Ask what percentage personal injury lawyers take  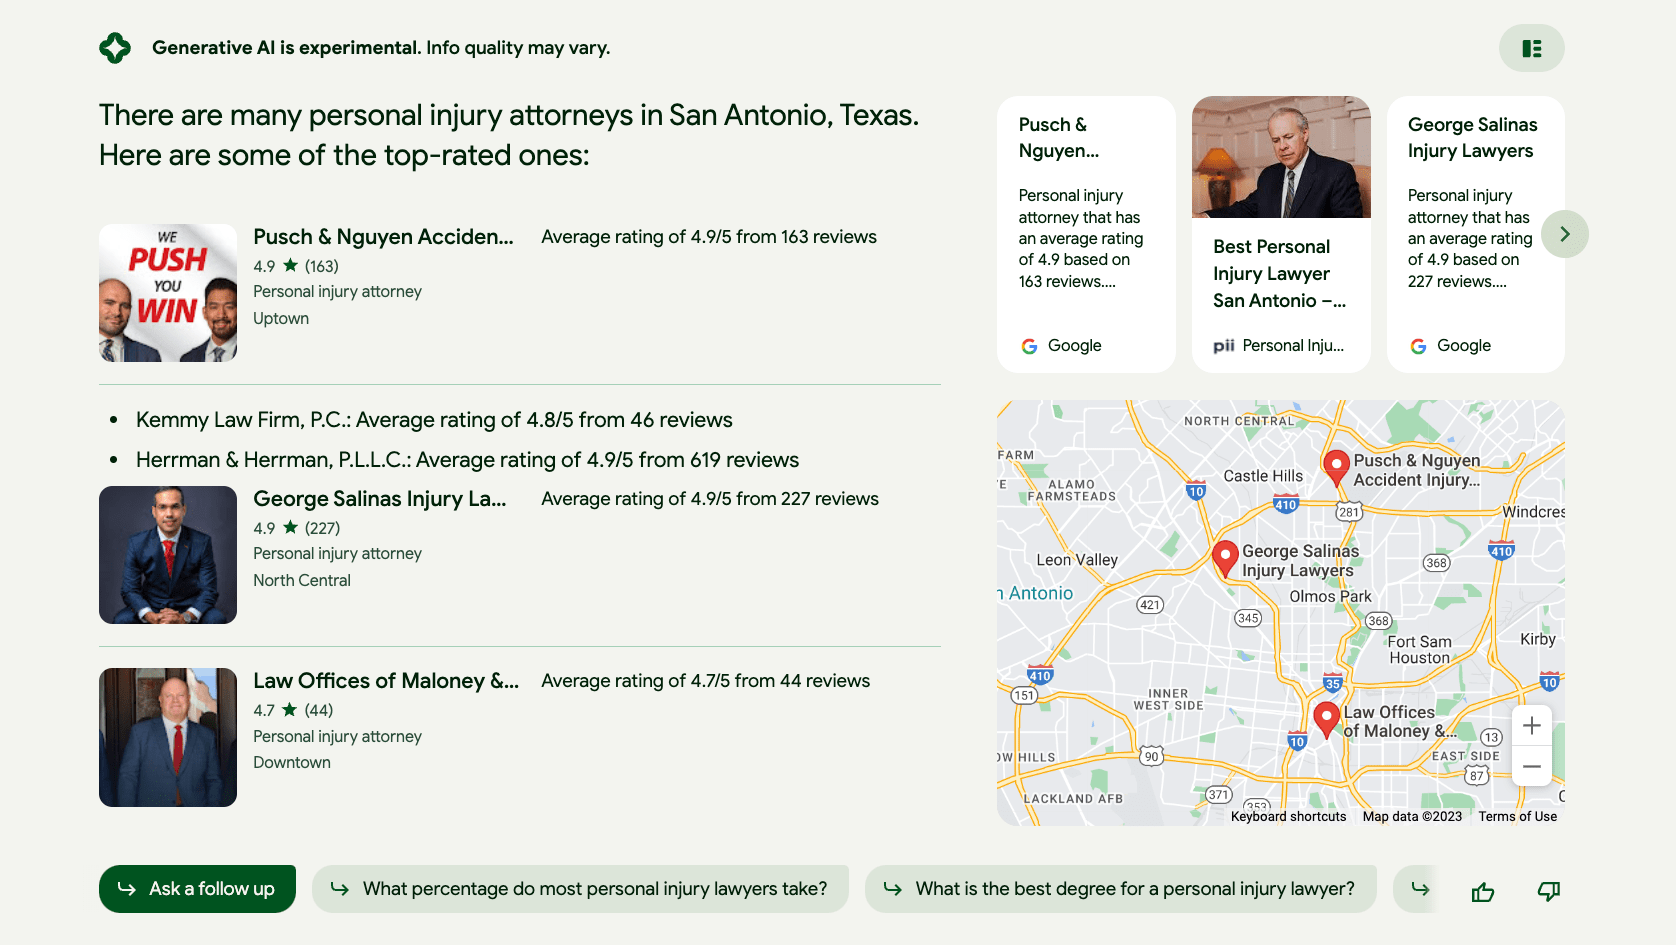580,889
